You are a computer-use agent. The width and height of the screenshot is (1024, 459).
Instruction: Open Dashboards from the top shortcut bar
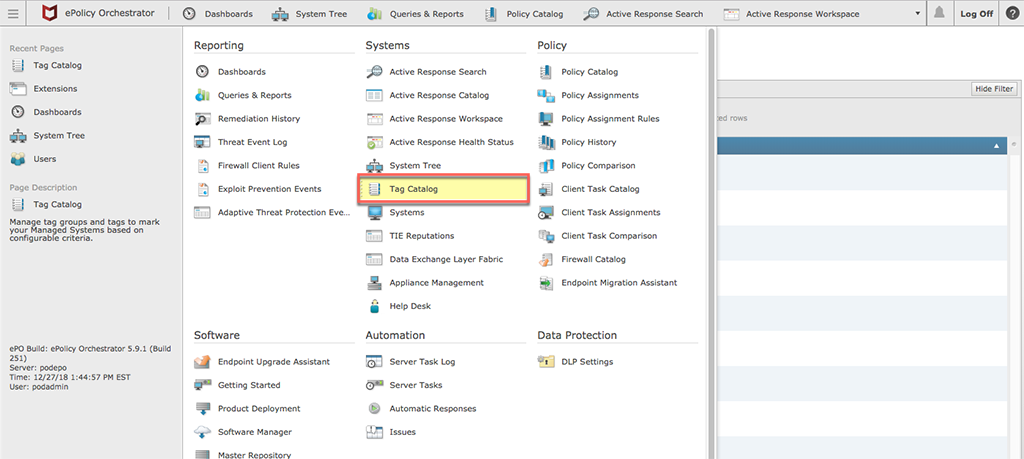pyautogui.click(x=217, y=13)
